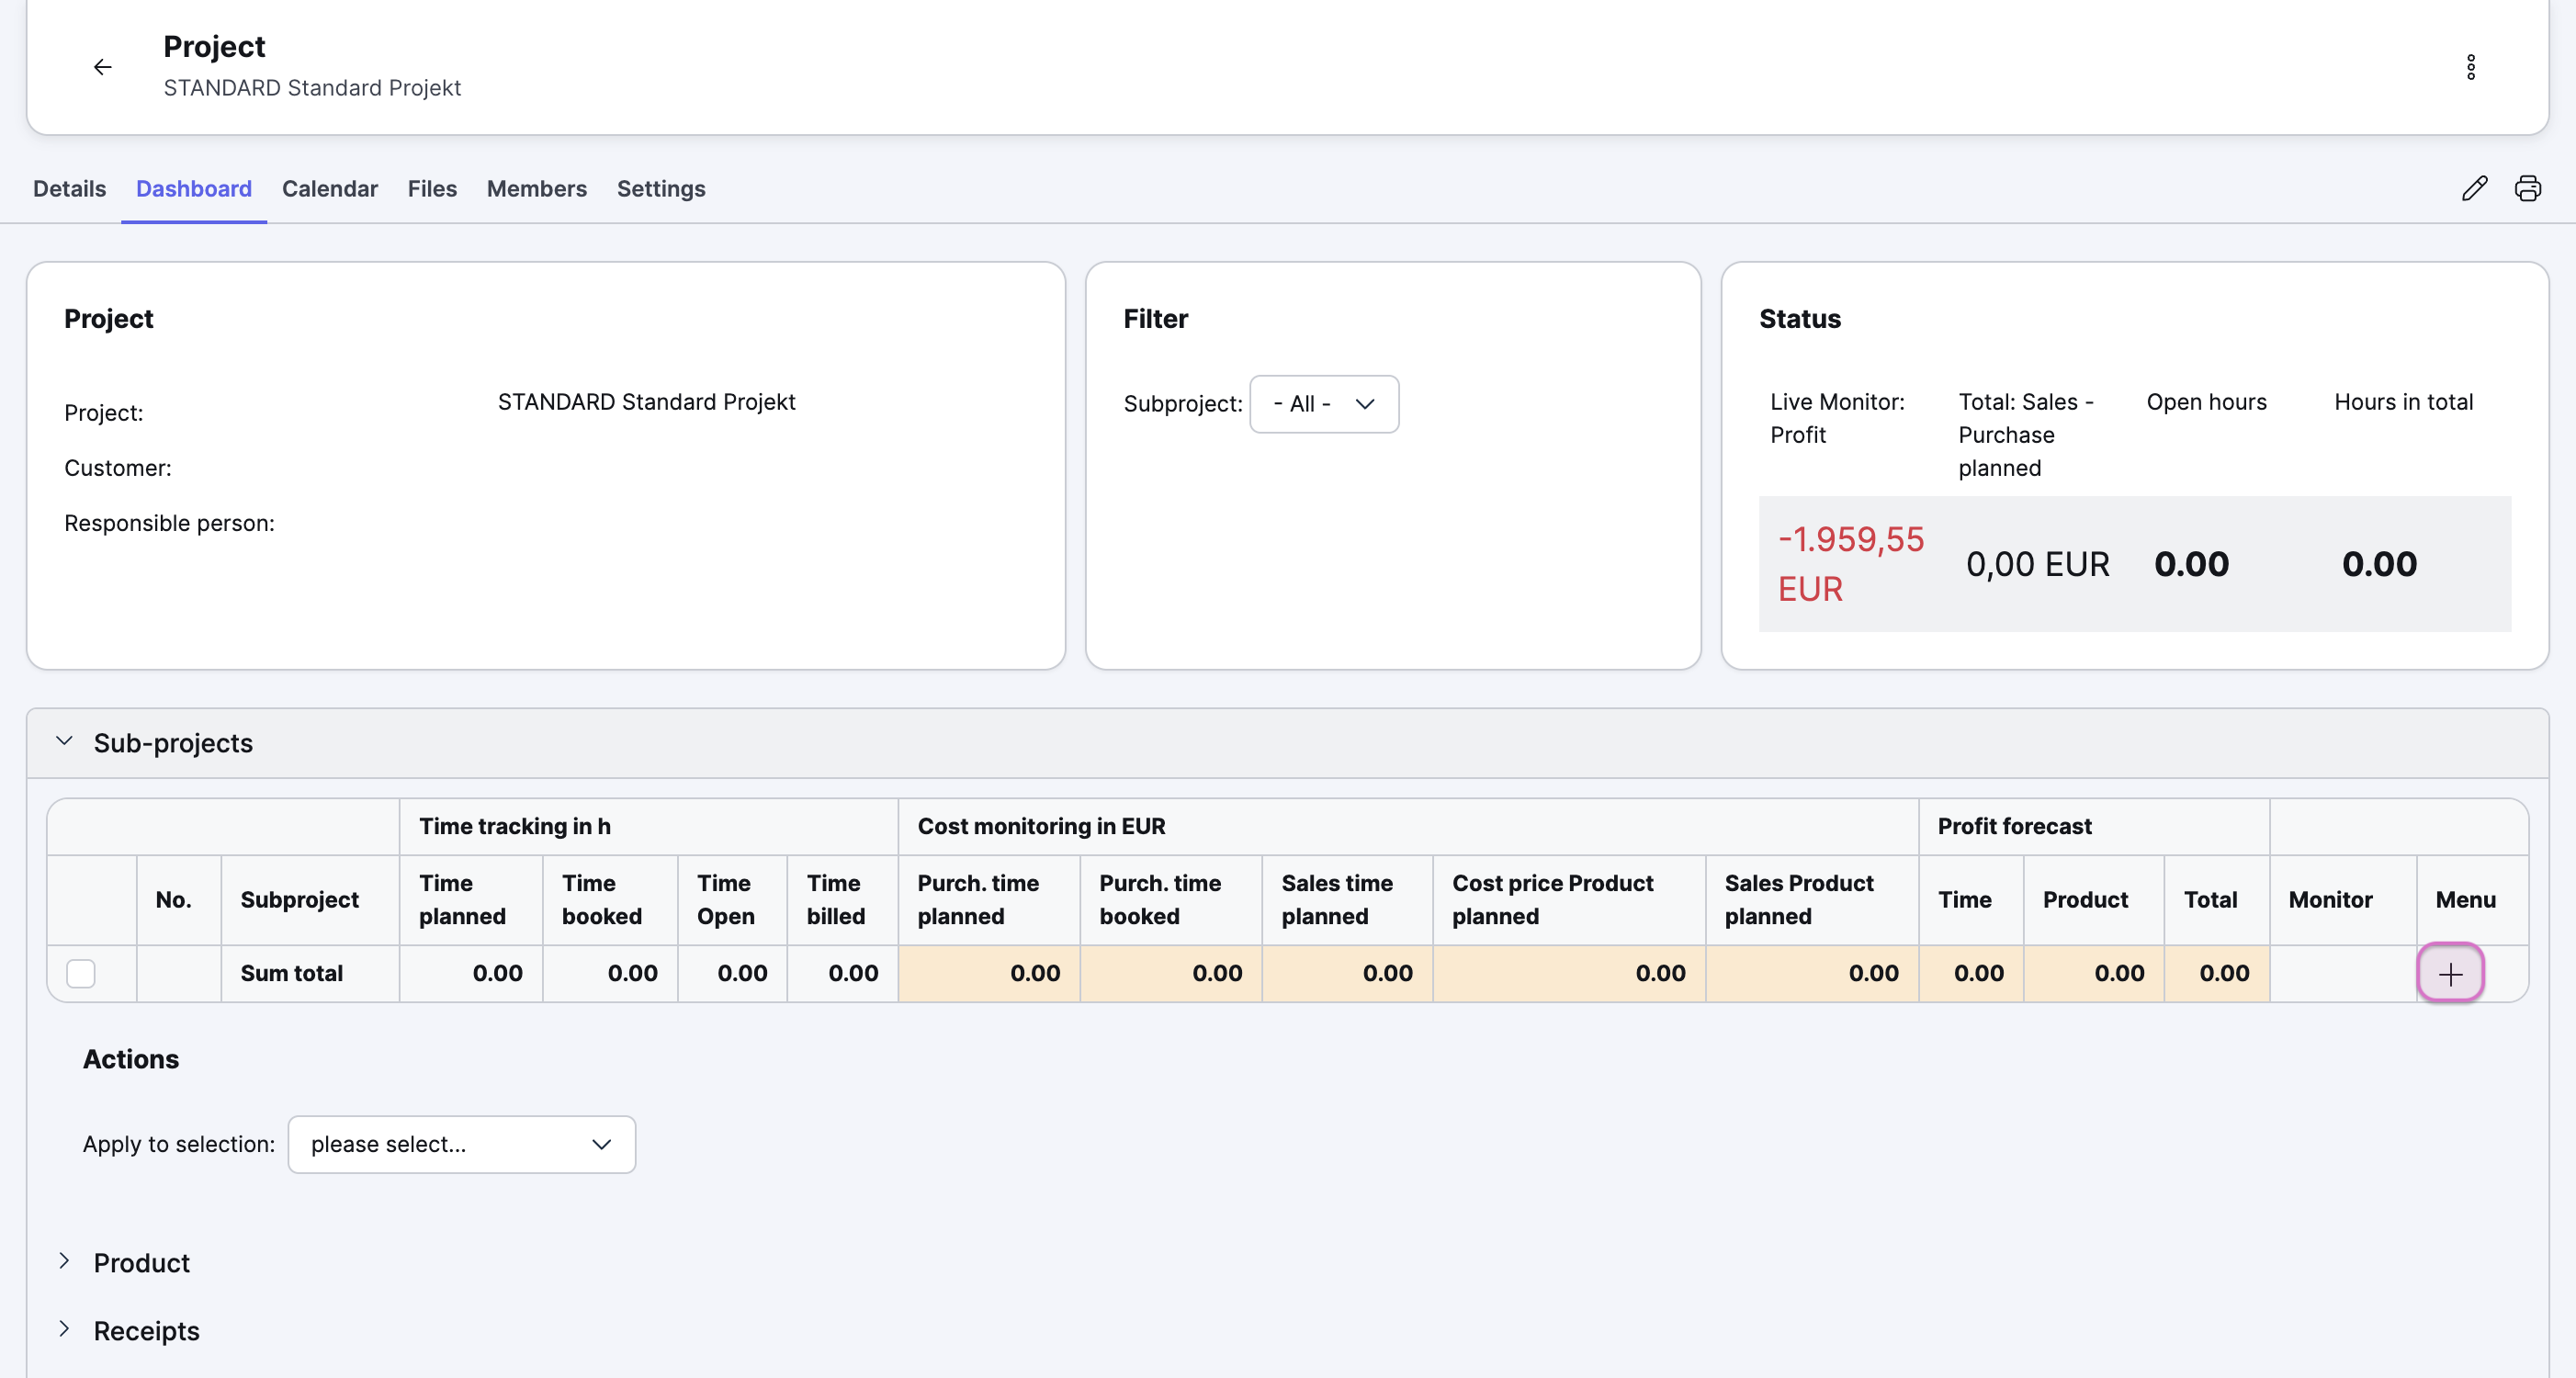Click the back arrow next to Project
This screenshot has width=2576, height=1378.
[x=102, y=67]
